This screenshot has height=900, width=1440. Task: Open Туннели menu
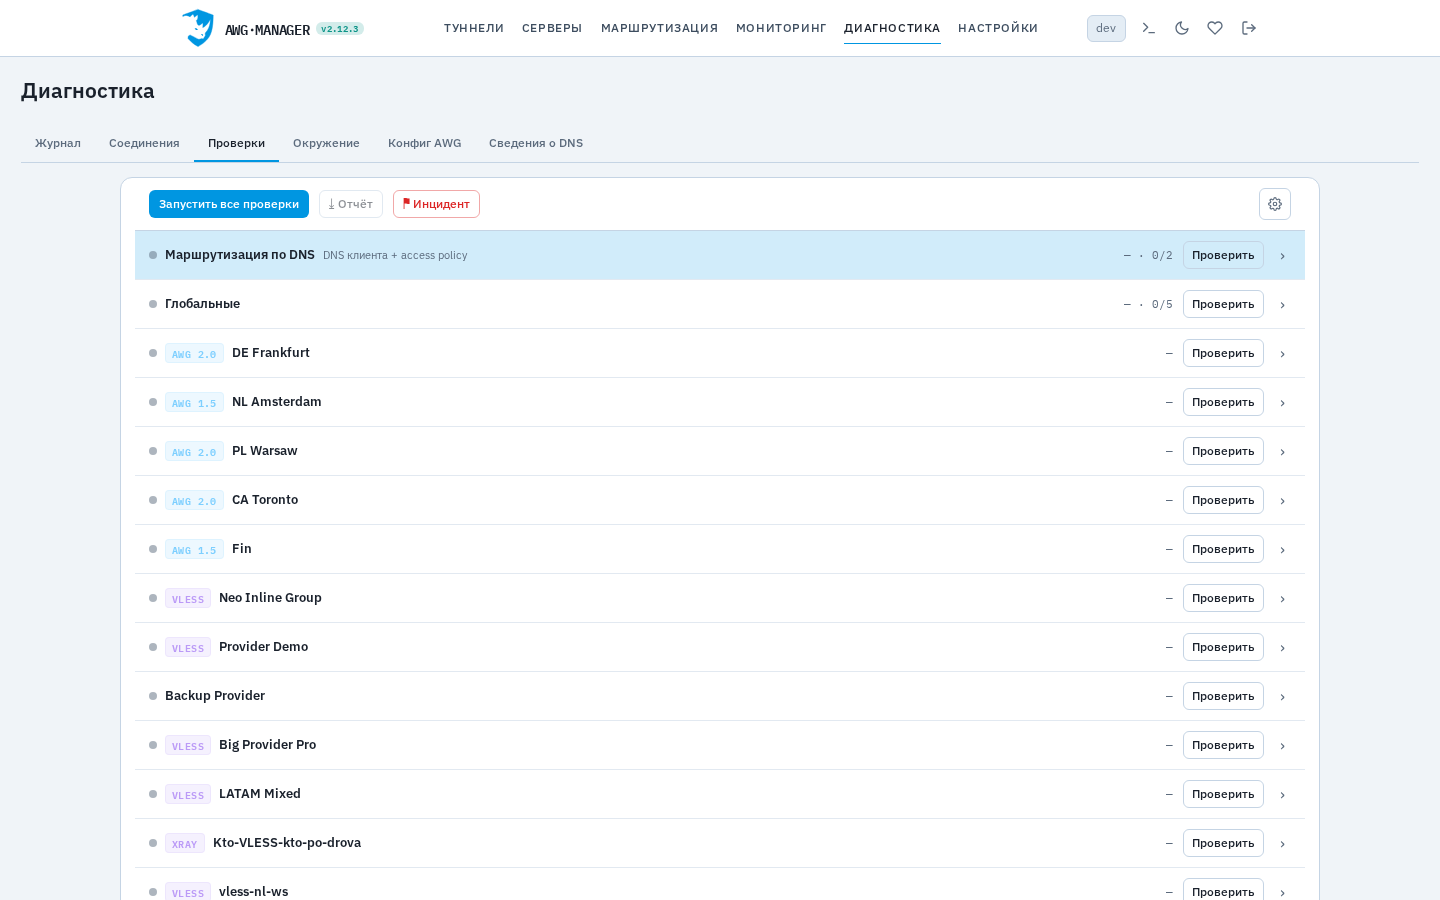[x=474, y=28]
